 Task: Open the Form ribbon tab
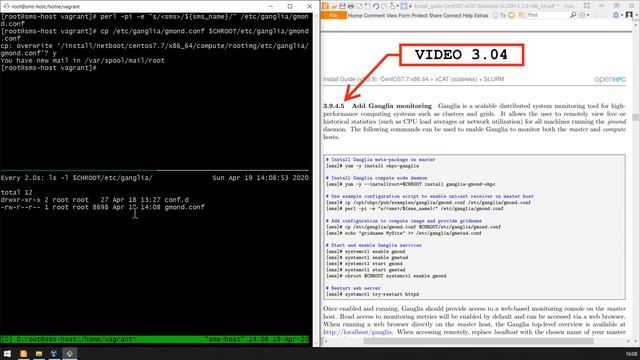point(404,16)
